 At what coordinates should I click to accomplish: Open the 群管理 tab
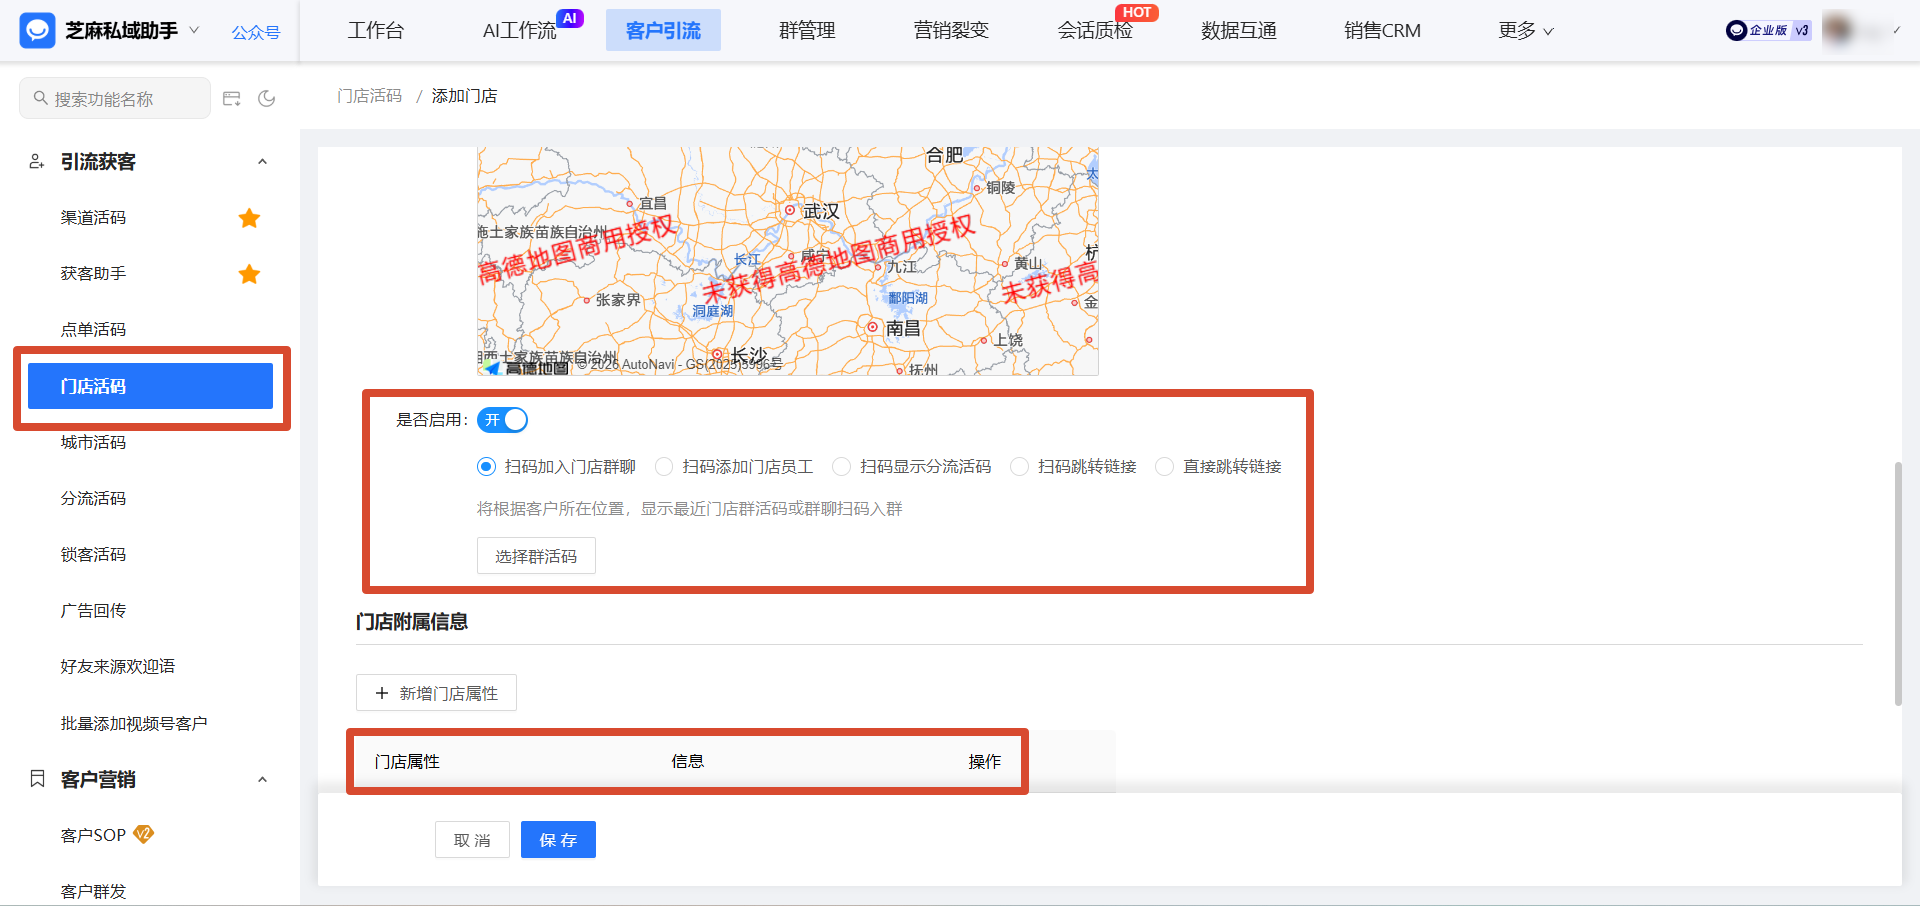[807, 30]
